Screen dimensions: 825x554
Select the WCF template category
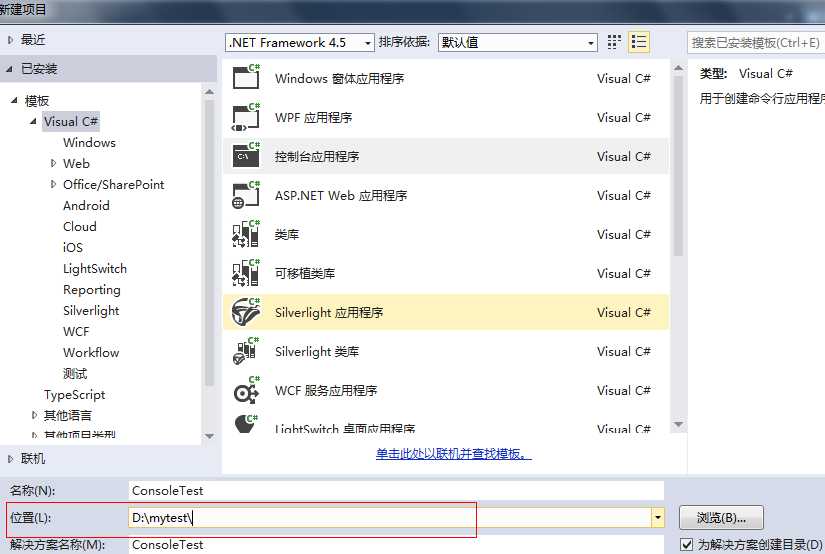[x=76, y=332]
